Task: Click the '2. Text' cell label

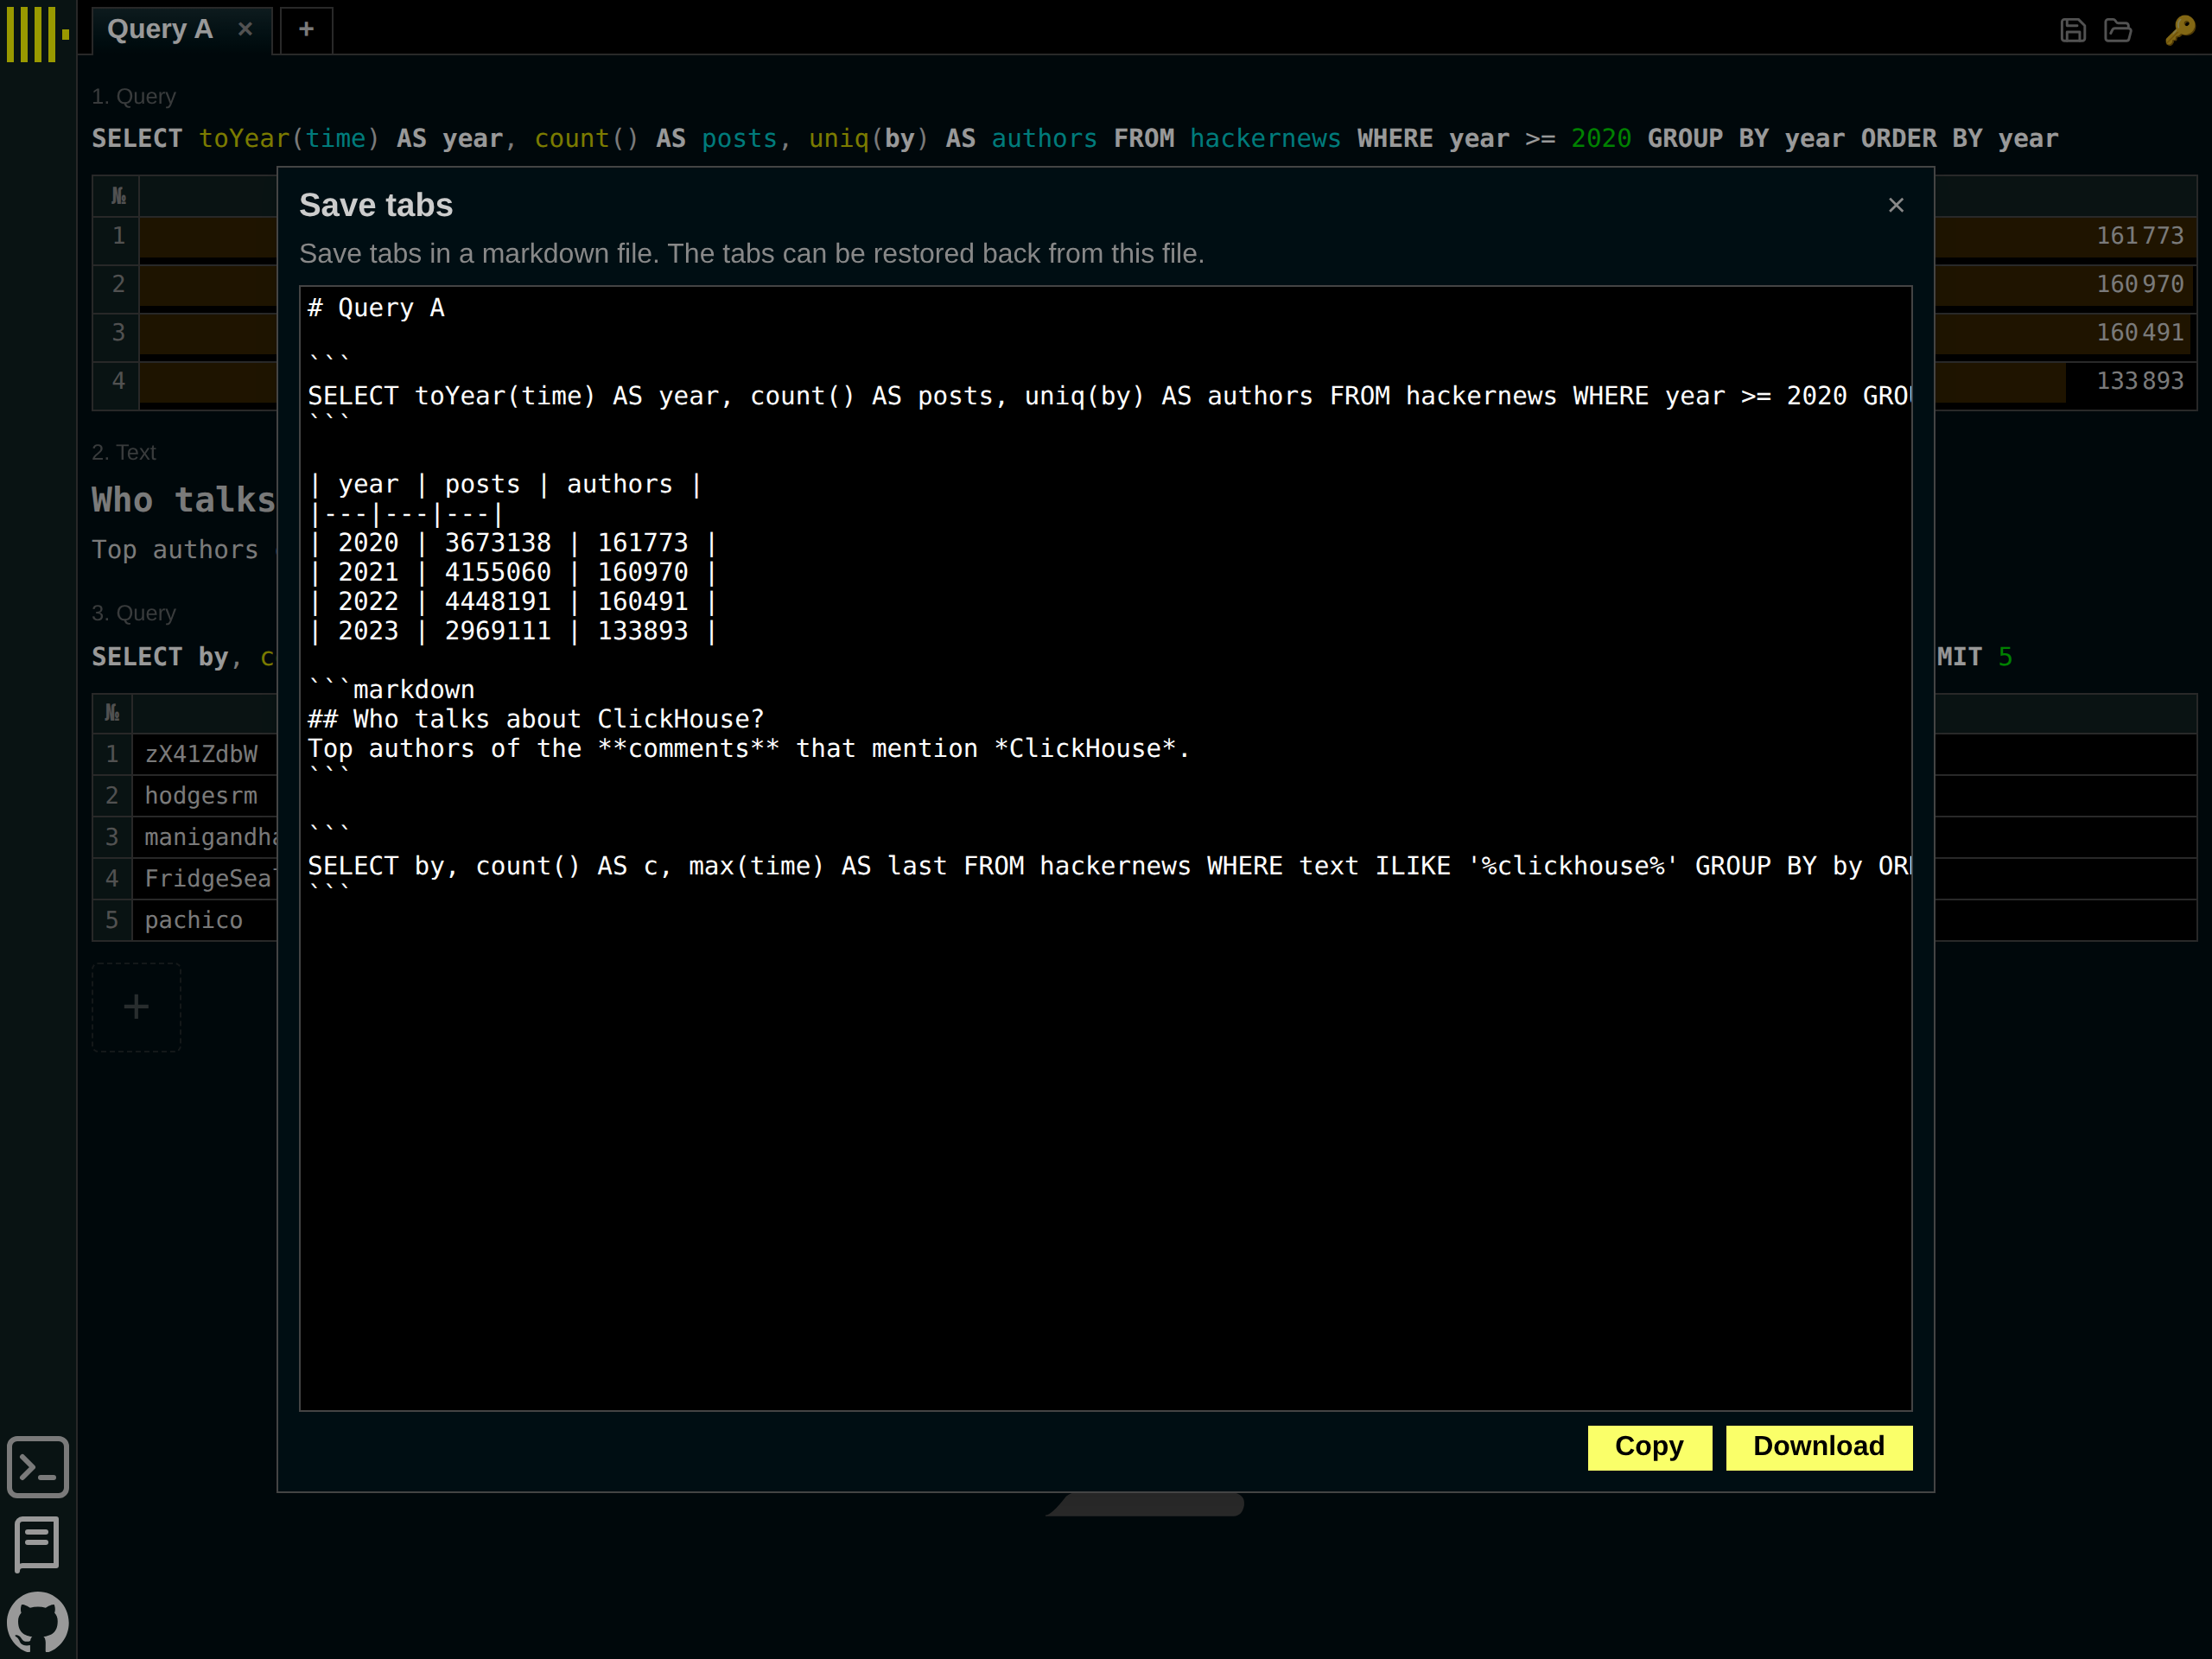Action: tap(123, 453)
